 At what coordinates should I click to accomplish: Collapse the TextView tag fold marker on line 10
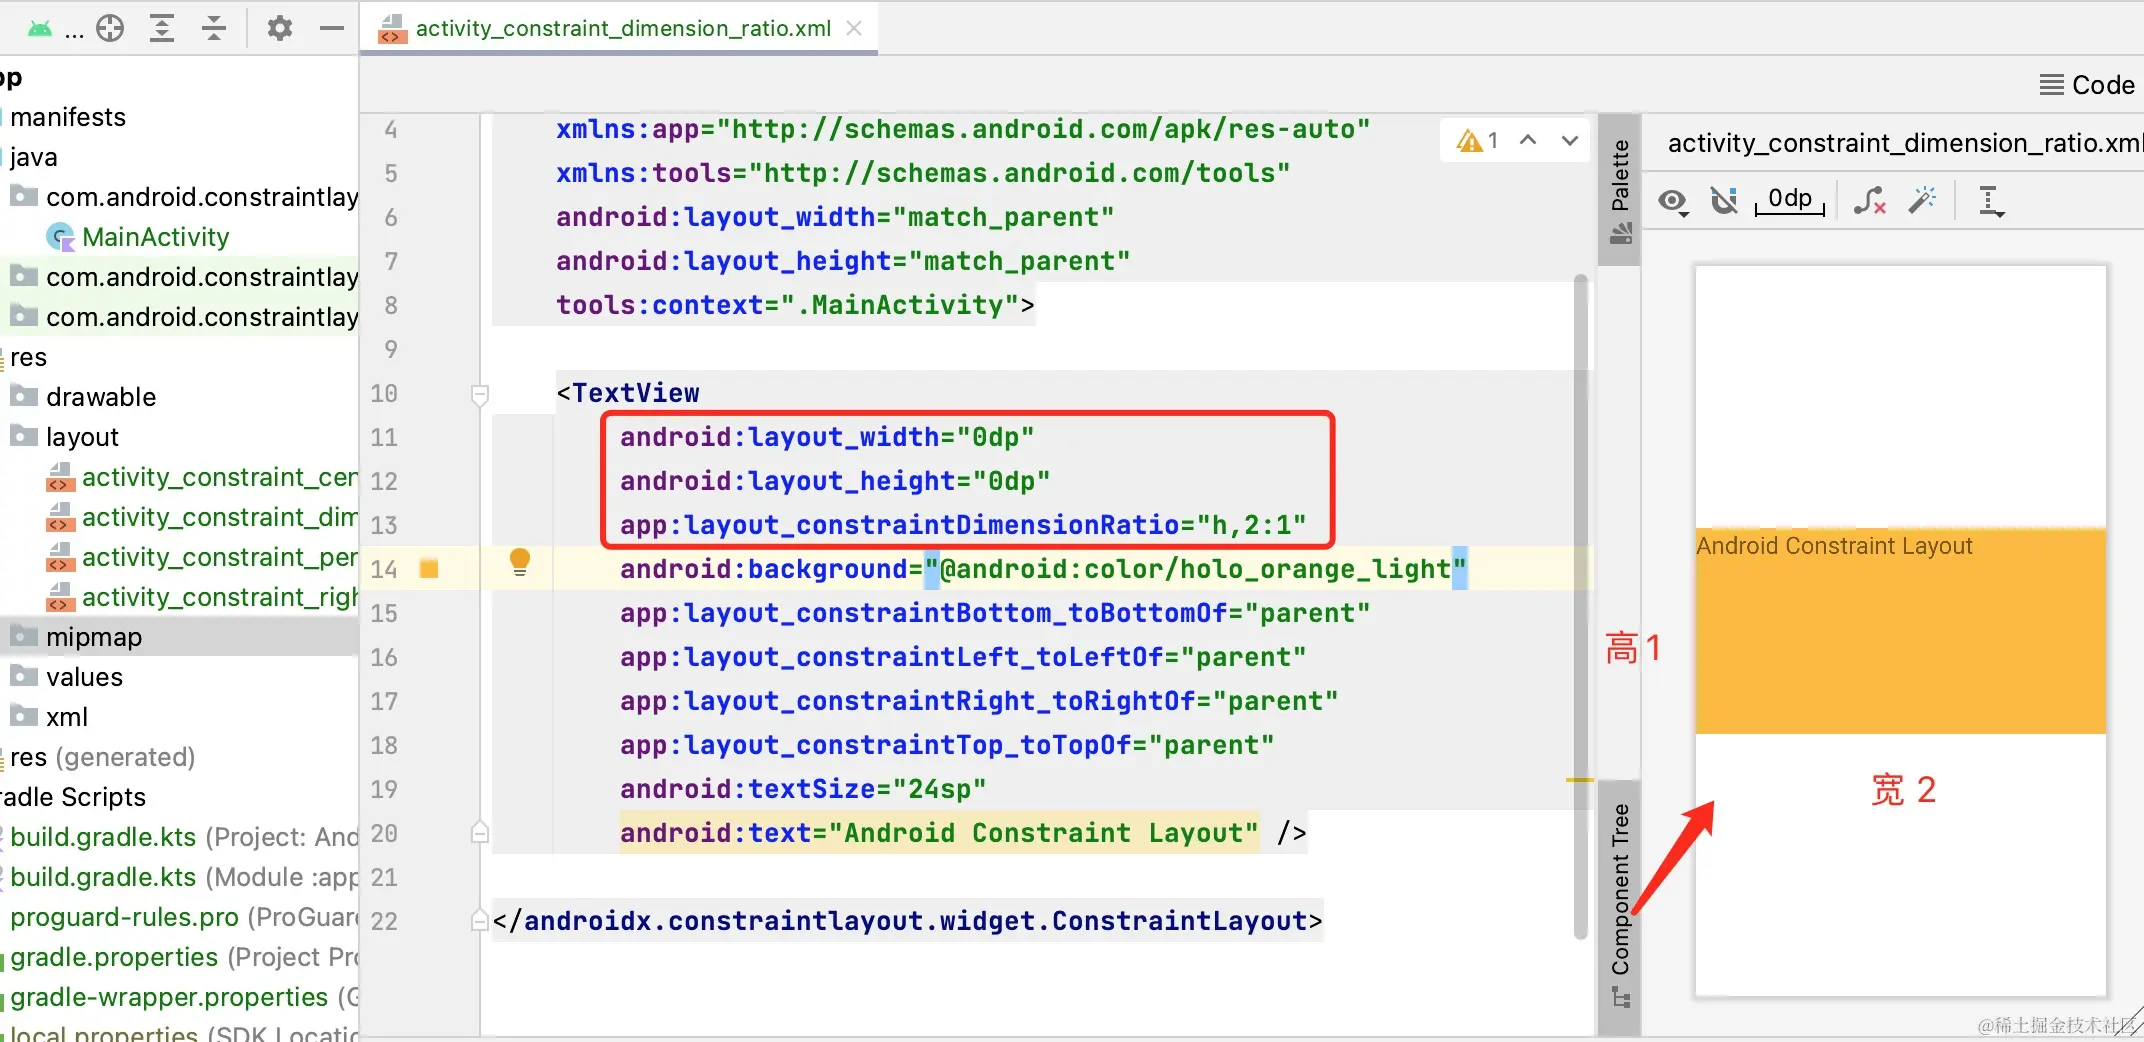coord(480,395)
